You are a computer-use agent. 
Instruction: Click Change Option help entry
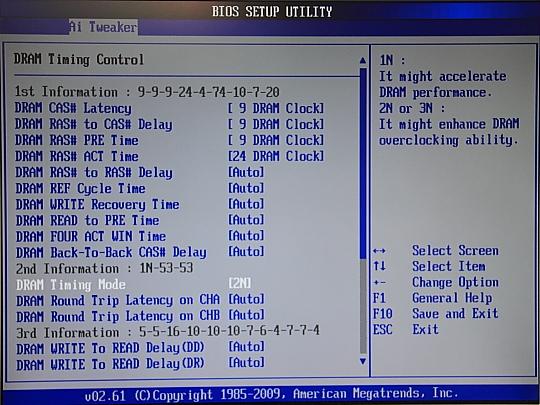click(x=455, y=282)
